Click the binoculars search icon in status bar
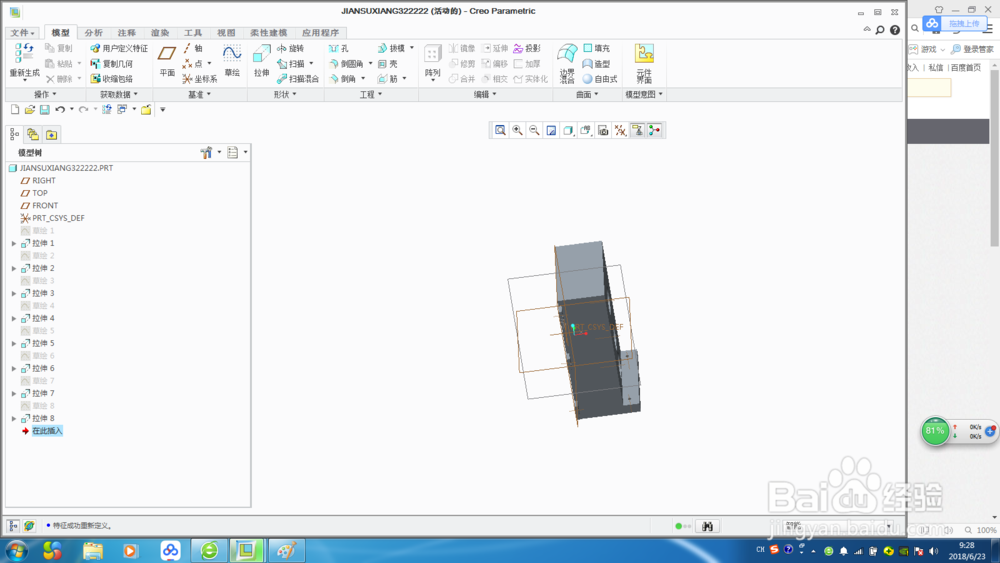 pyautogui.click(x=707, y=526)
